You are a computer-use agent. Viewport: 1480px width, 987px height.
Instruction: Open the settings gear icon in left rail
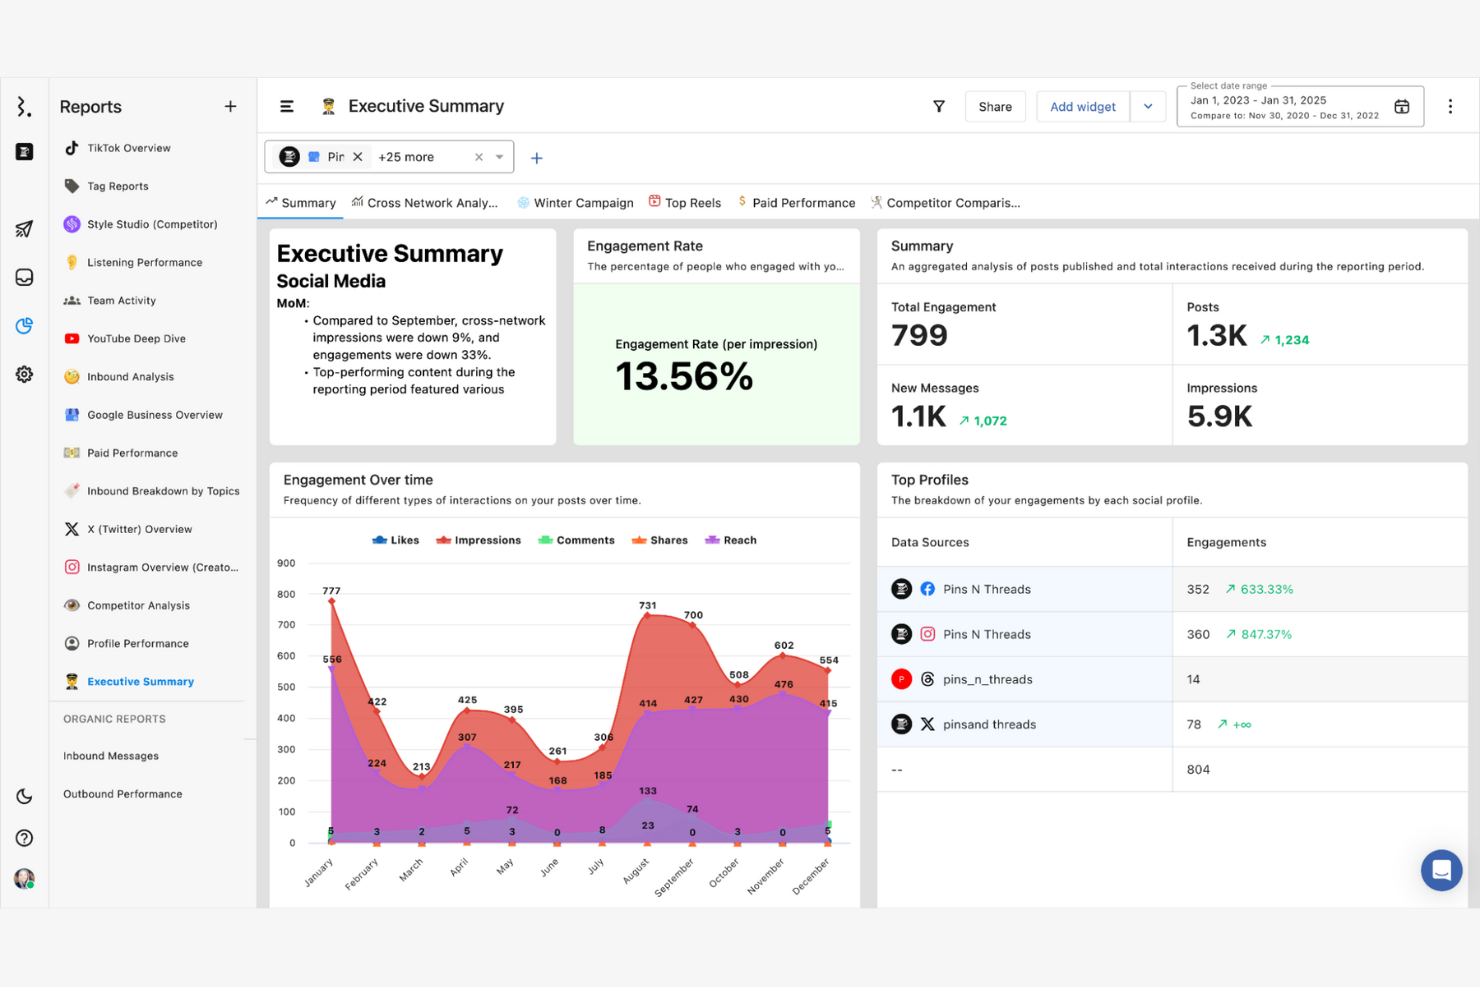24,374
